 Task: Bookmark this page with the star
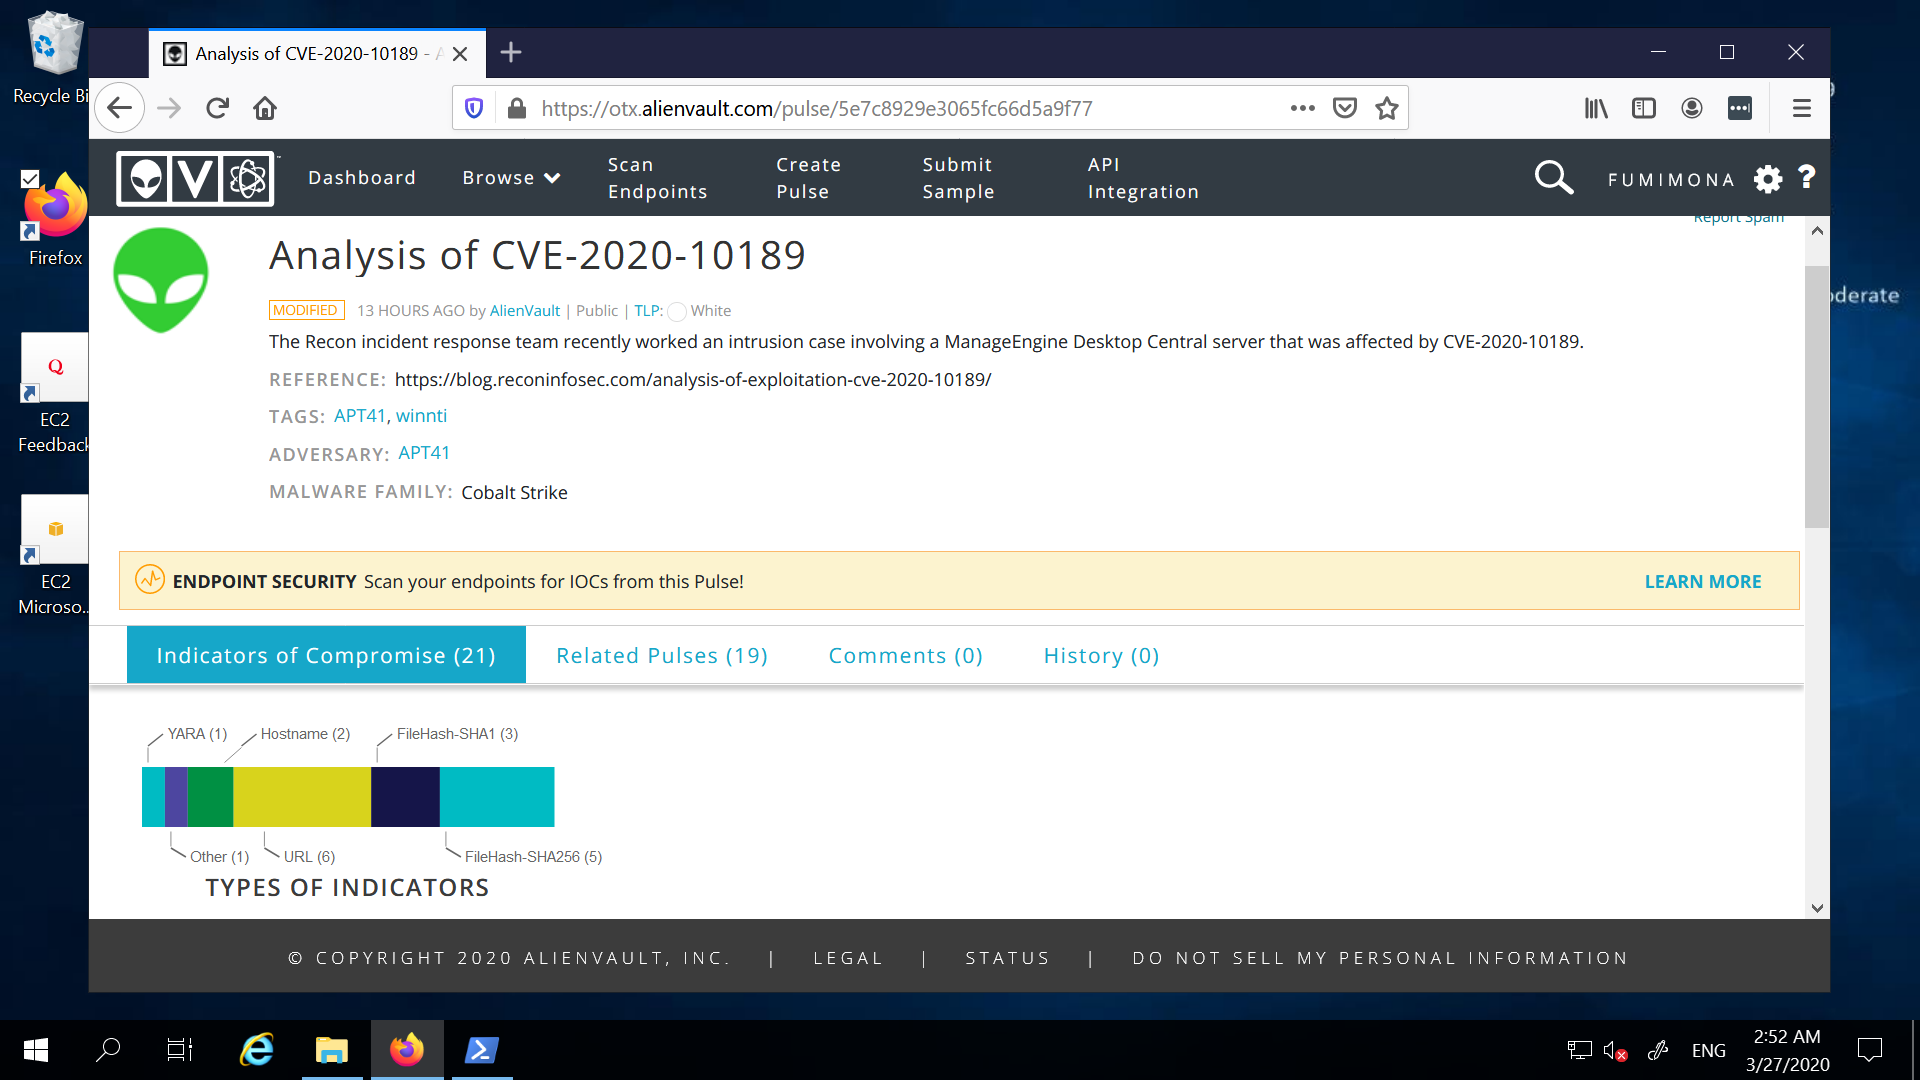click(x=1387, y=108)
